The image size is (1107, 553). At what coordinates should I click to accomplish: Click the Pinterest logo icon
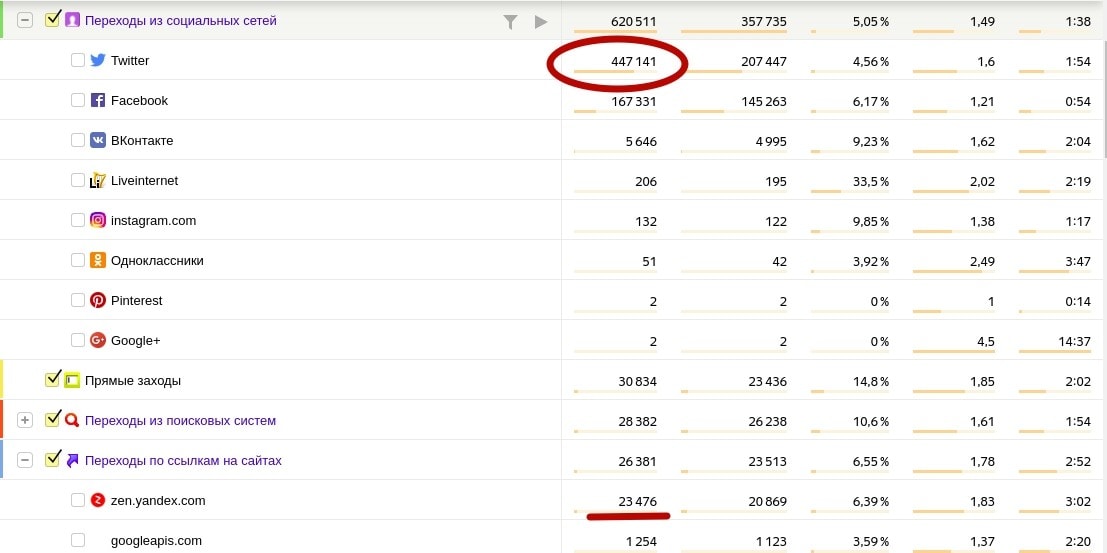click(x=98, y=300)
